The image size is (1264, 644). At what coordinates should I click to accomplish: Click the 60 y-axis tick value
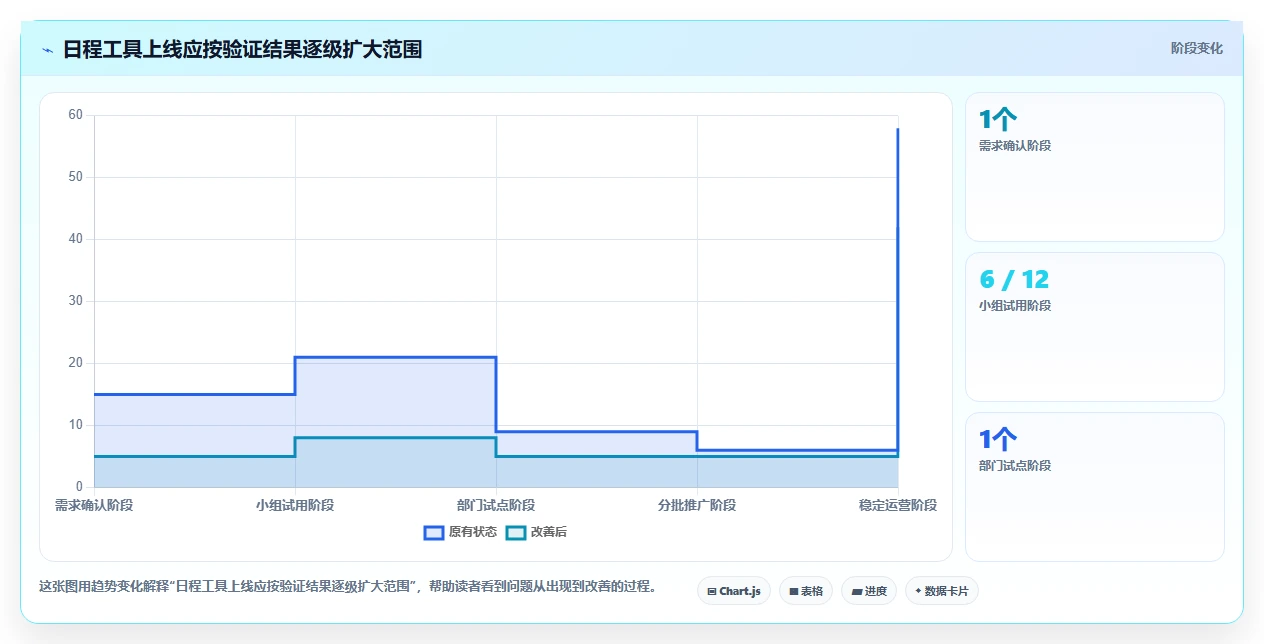75,115
